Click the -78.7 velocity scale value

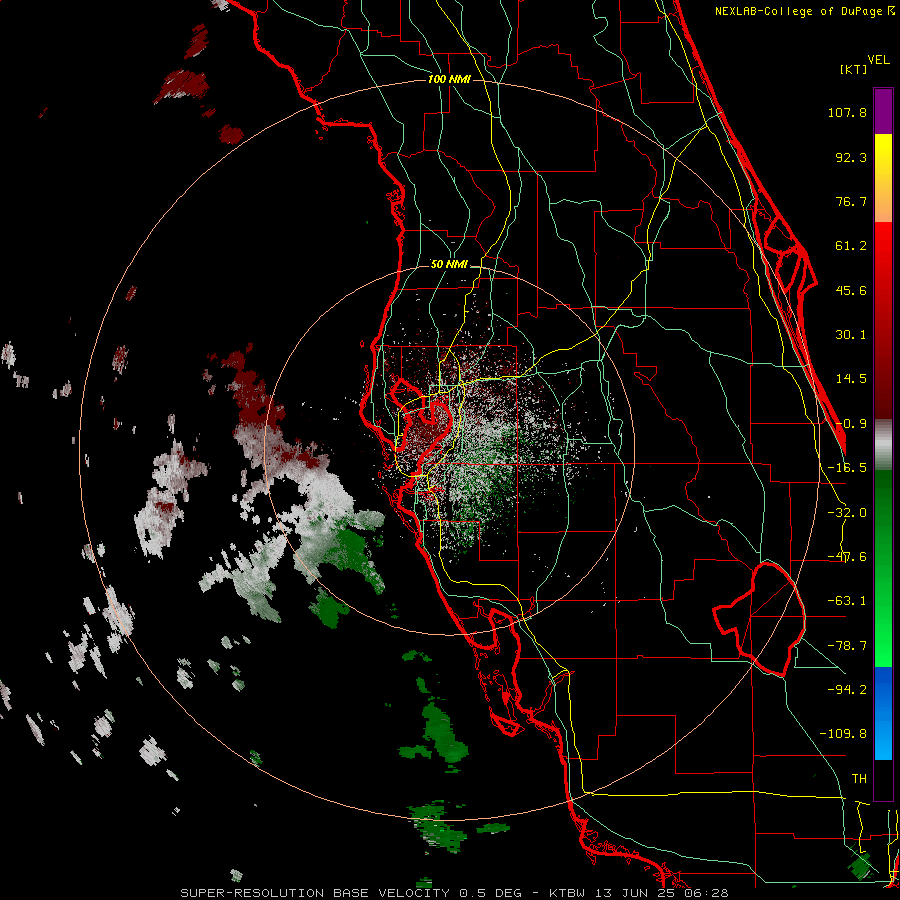(847, 646)
